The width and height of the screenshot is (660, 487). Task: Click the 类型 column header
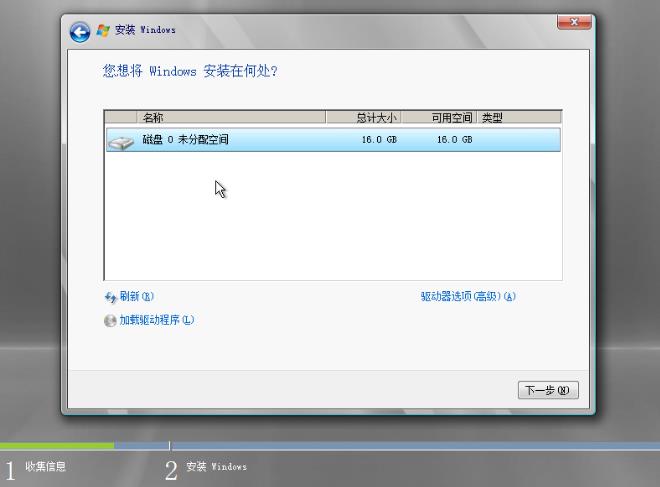tap(492, 118)
